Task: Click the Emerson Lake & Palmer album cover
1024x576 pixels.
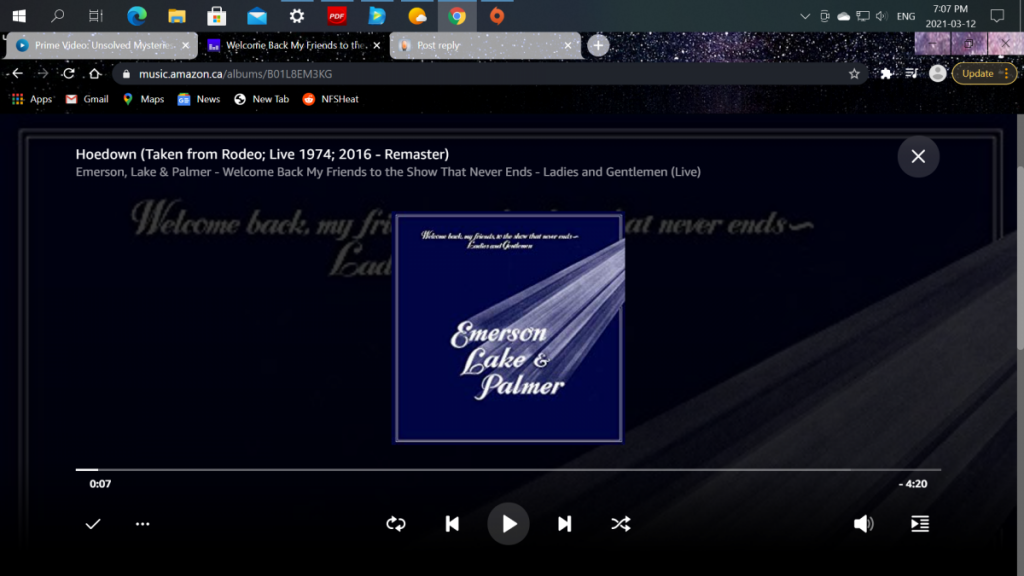Action: pyautogui.click(x=509, y=328)
